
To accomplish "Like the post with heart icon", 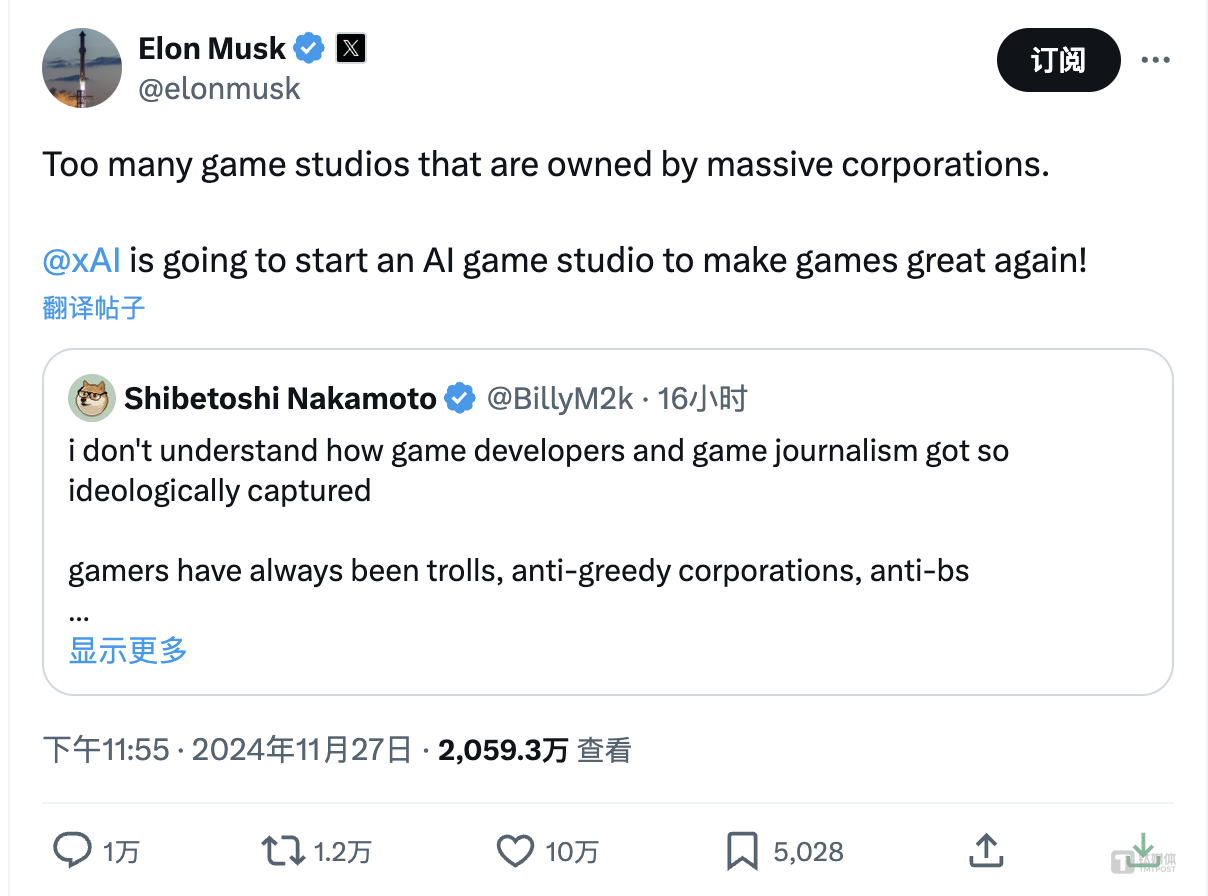I will 516,850.
